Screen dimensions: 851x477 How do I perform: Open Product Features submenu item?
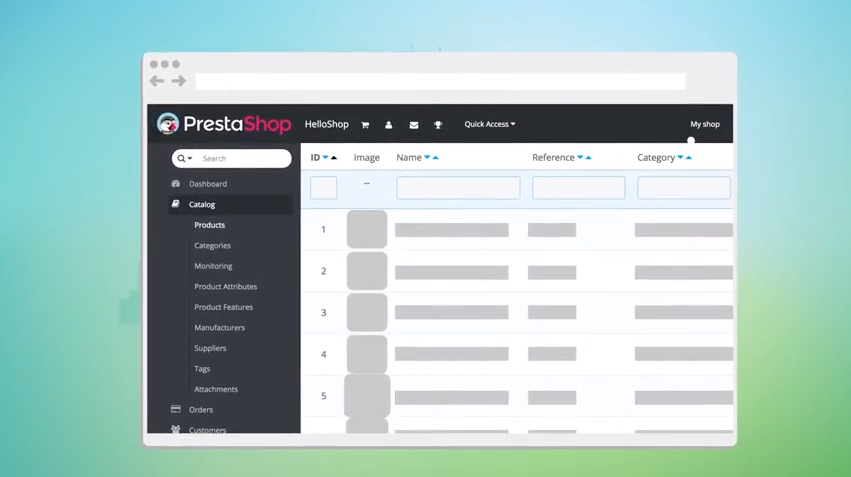point(224,307)
